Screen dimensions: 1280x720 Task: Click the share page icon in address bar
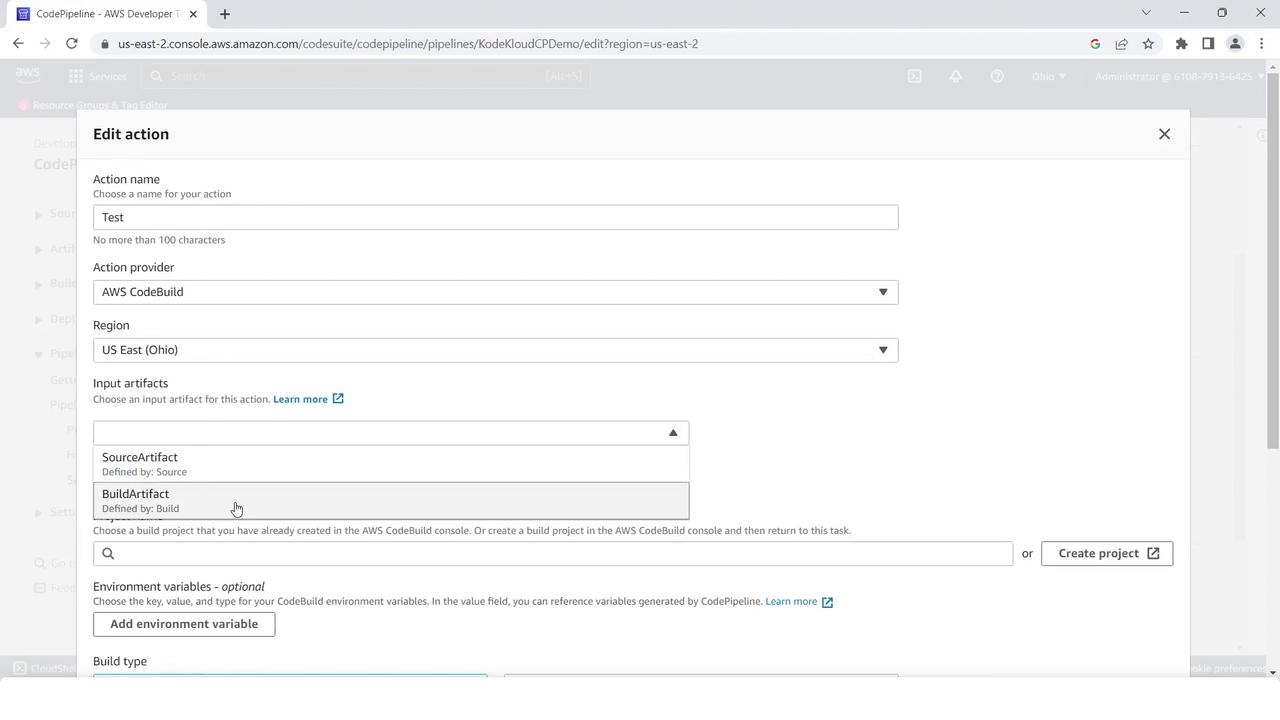click(x=1121, y=44)
